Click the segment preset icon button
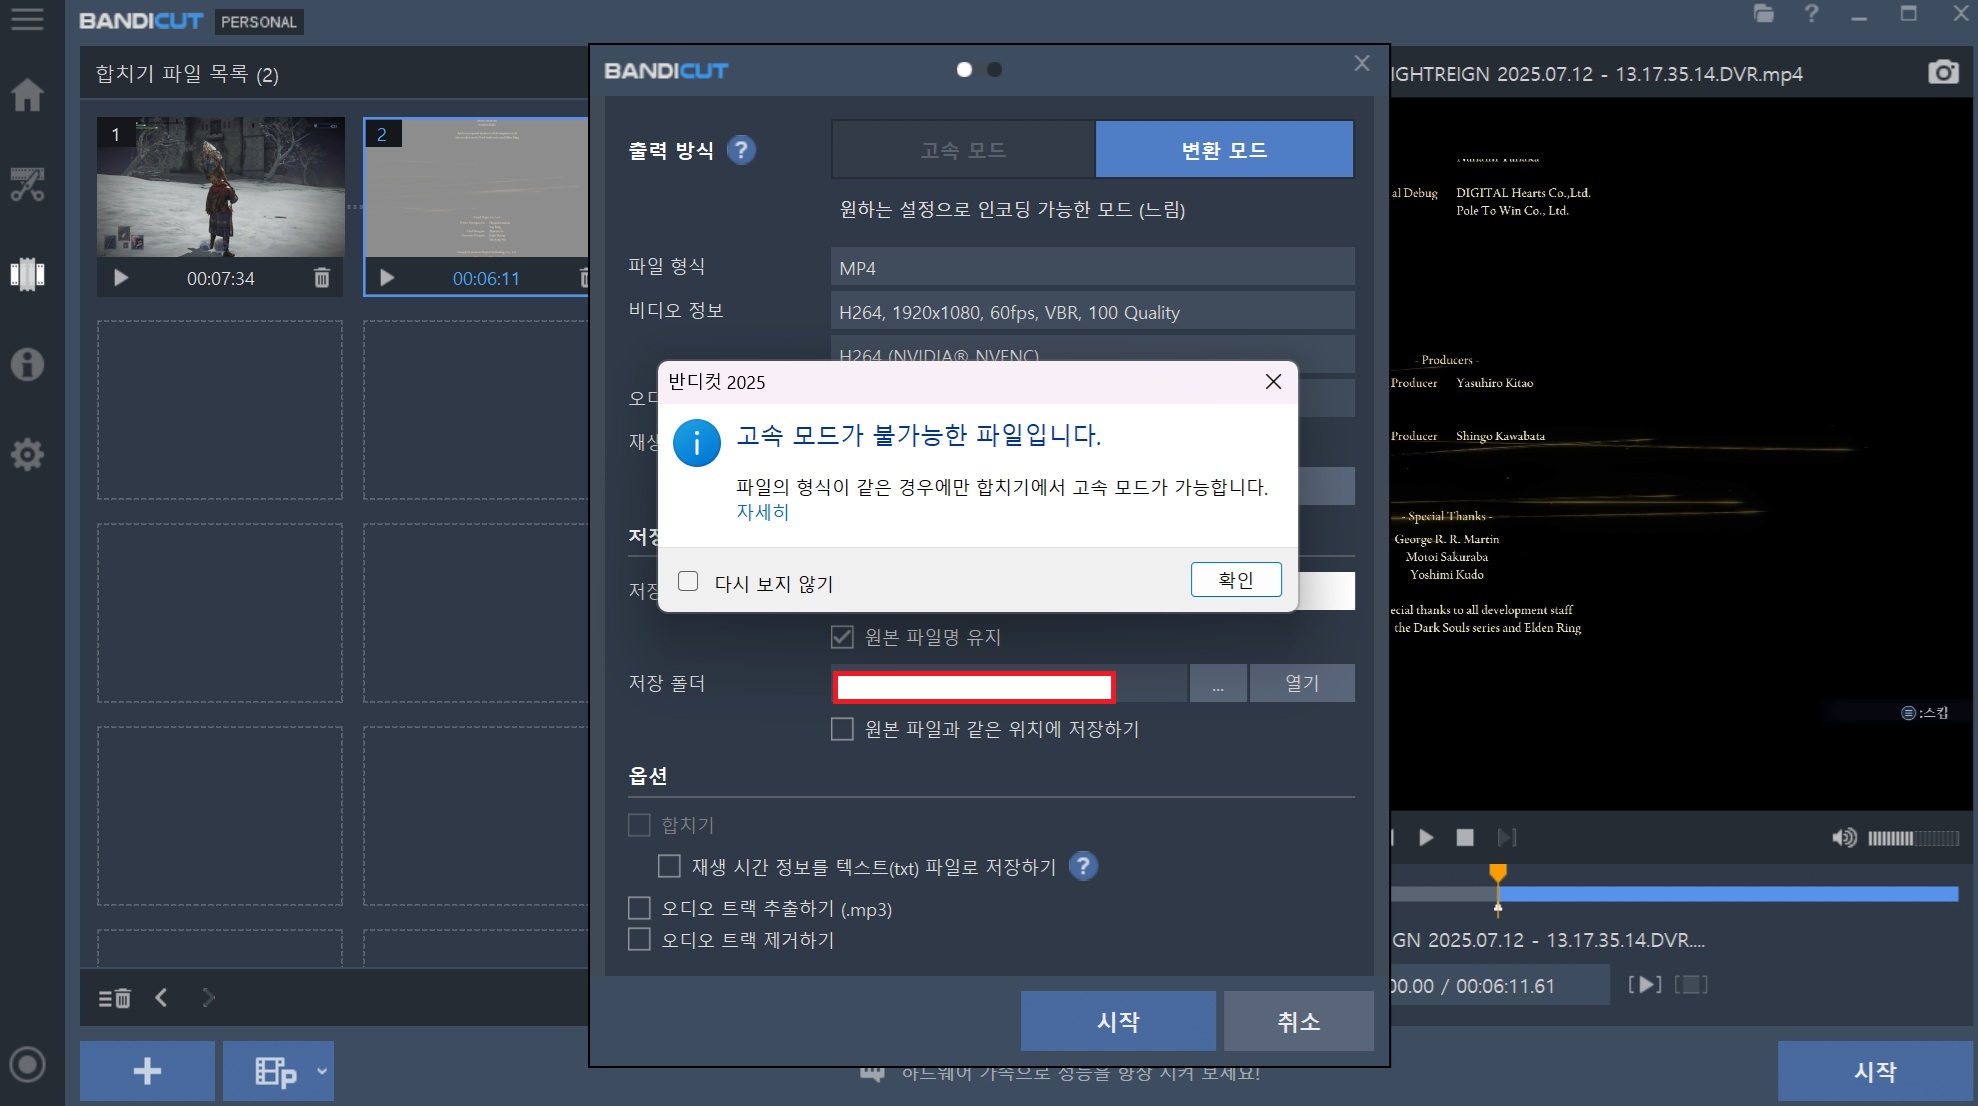Image resolution: width=1978 pixels, height=1106 pixels. pyautogui.click(x=275, y=1071)
